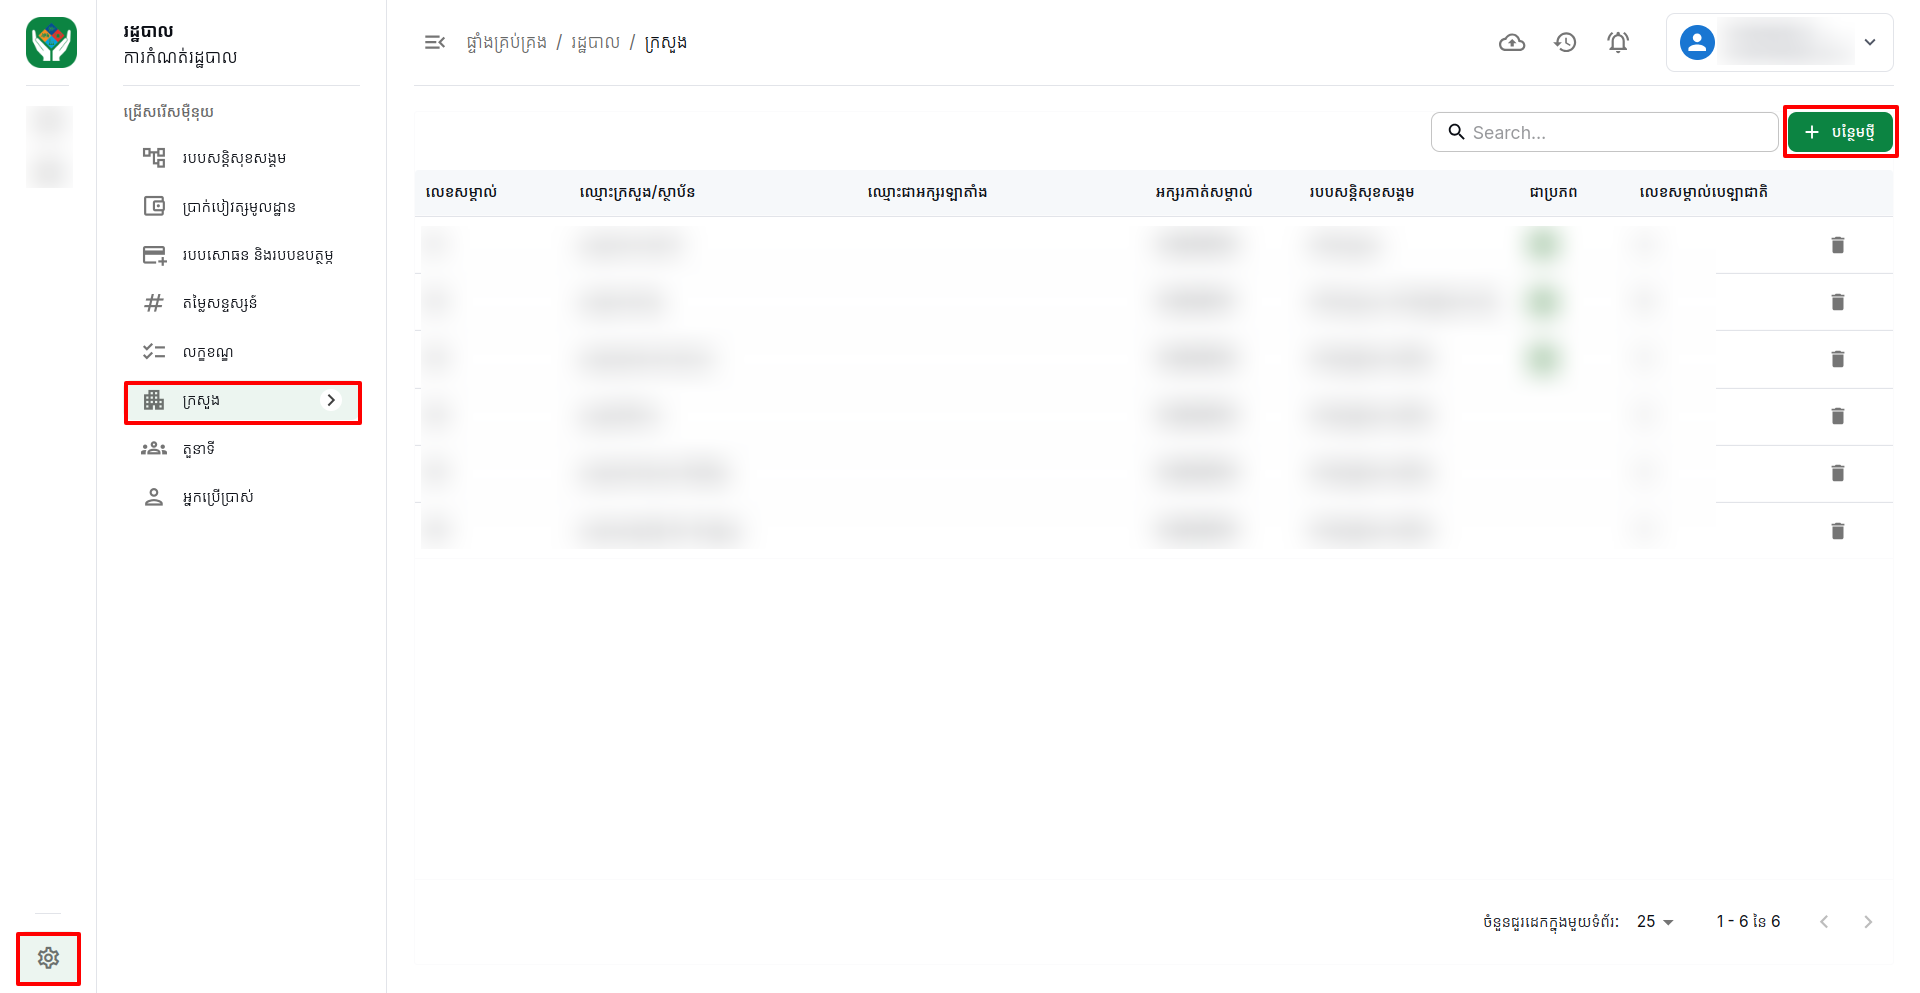Click the ក្រសួង breadcrumb at the end
This screenshot has width=1920, height=993.
(665, 42)
